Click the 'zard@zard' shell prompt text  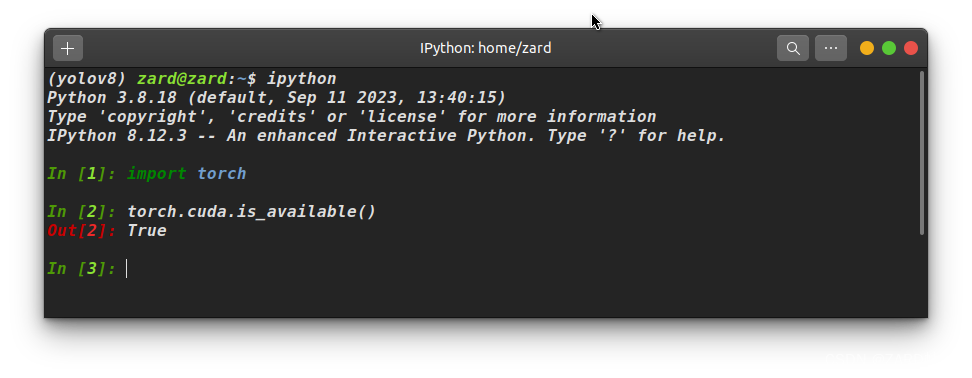click(x=182, y=79)
